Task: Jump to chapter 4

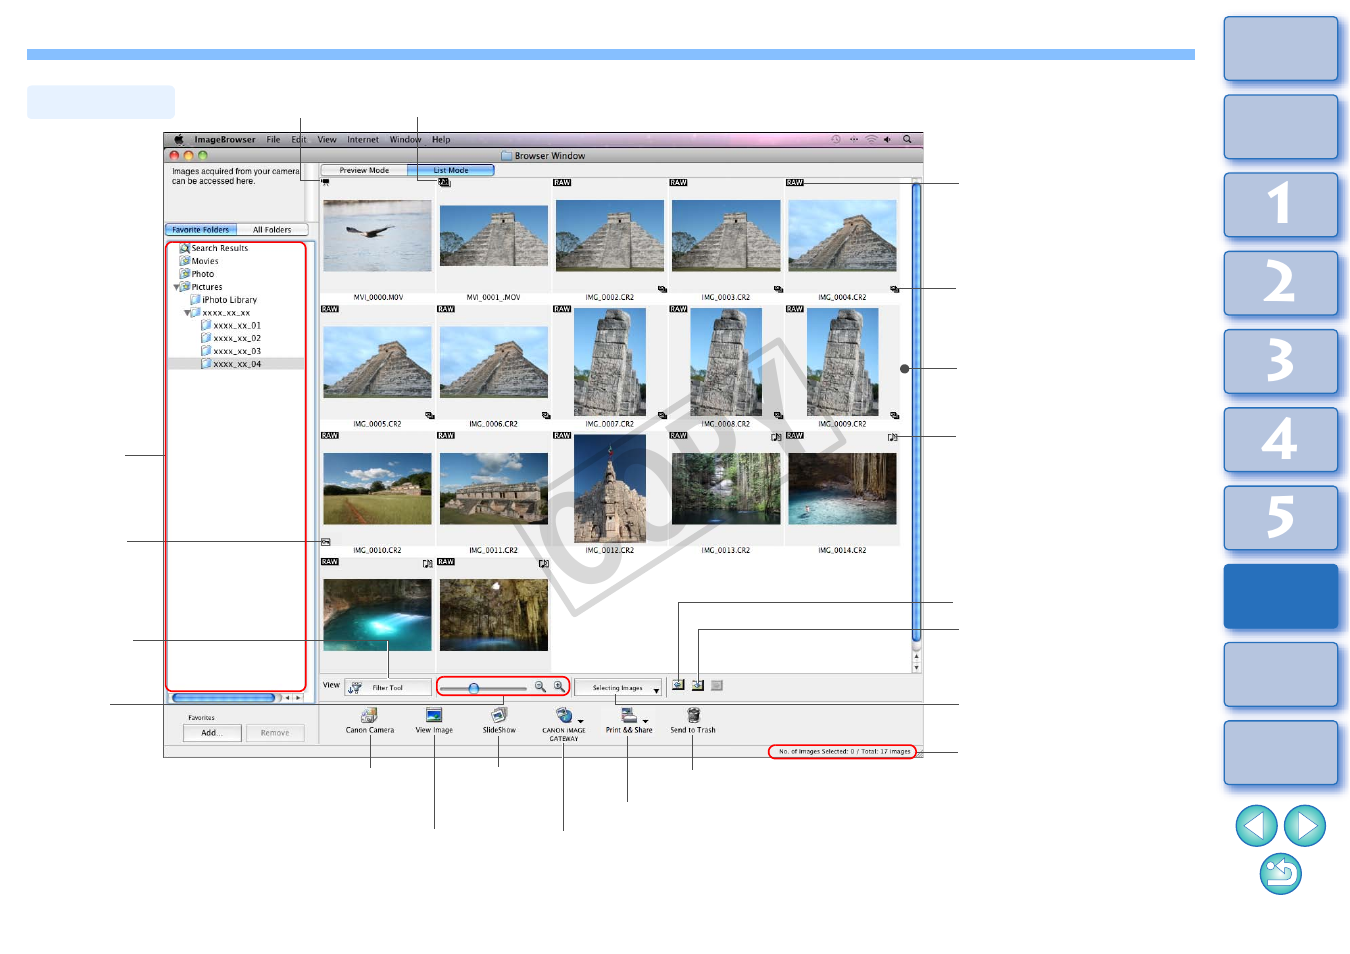Action: pyautogui.click(x=1281, y=440)
